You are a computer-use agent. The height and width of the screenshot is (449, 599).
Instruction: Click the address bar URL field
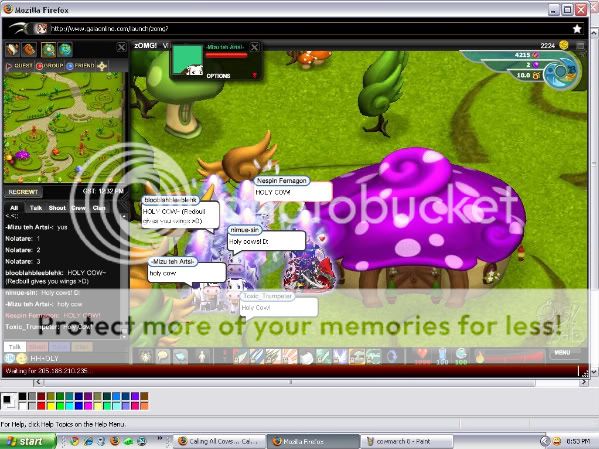[x=306, y=29]
